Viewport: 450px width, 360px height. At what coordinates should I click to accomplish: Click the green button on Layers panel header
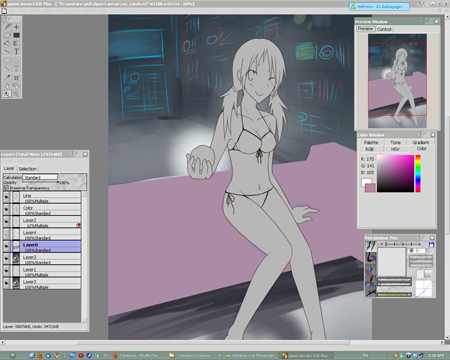[85, 154]
